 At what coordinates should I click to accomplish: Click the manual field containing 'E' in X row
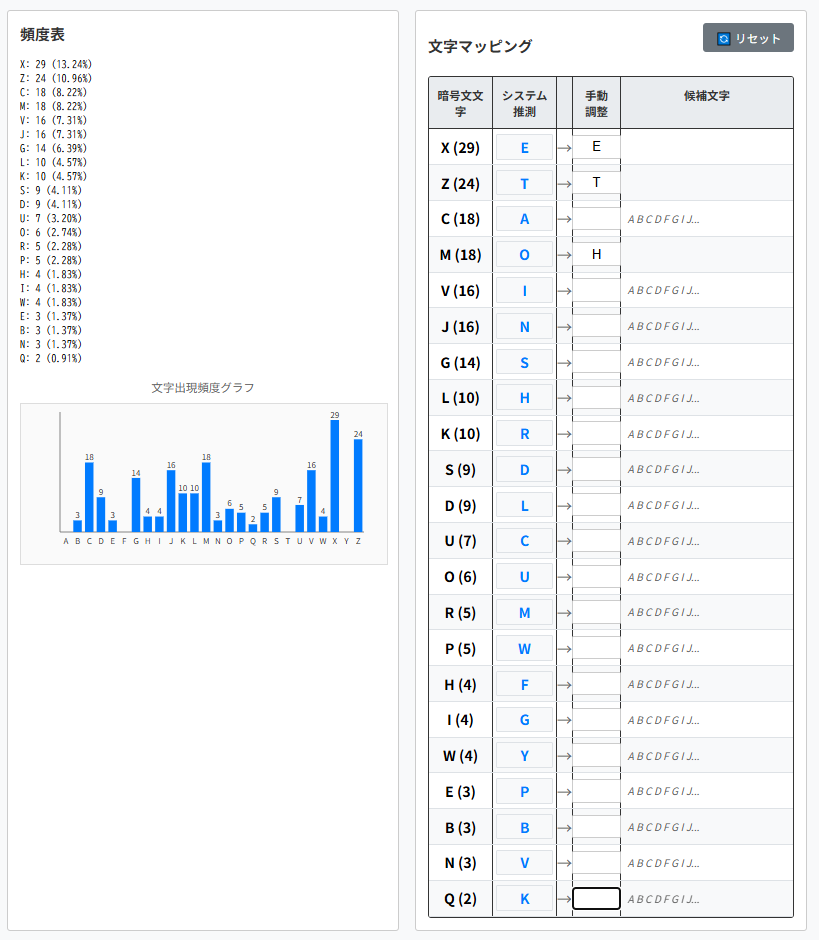click(596, 148)
